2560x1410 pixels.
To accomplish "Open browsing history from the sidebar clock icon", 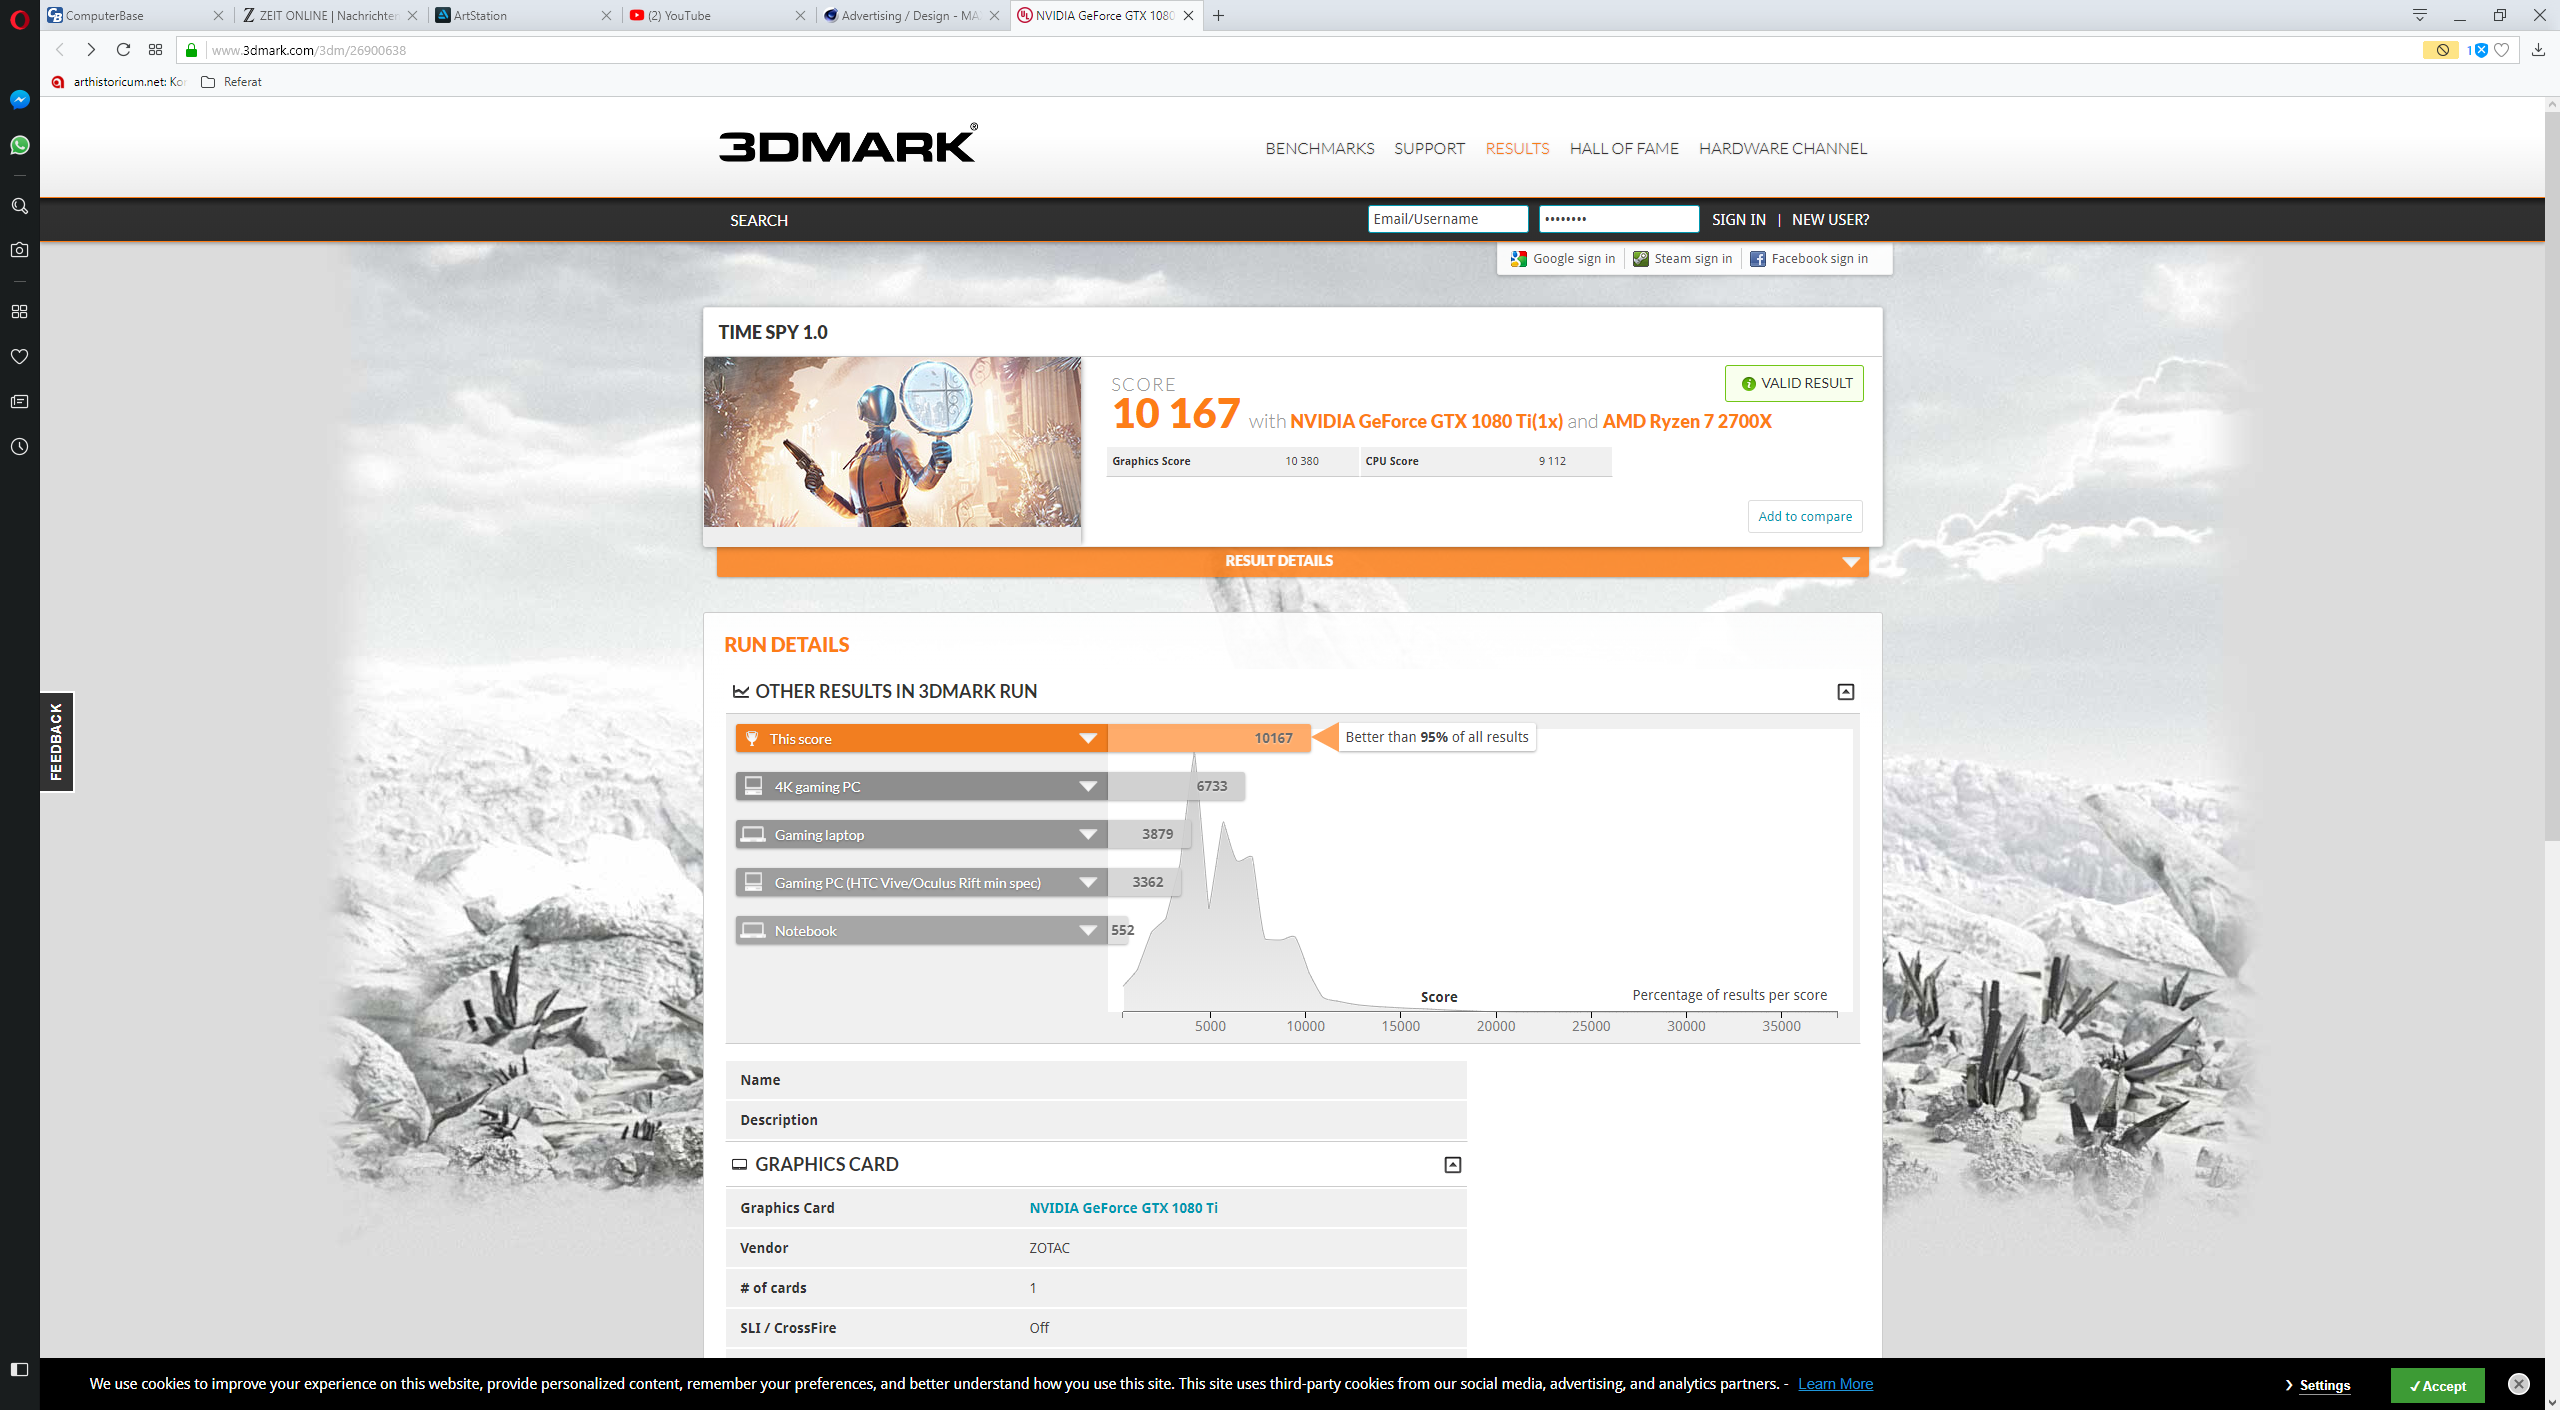I will coord(19,447).
